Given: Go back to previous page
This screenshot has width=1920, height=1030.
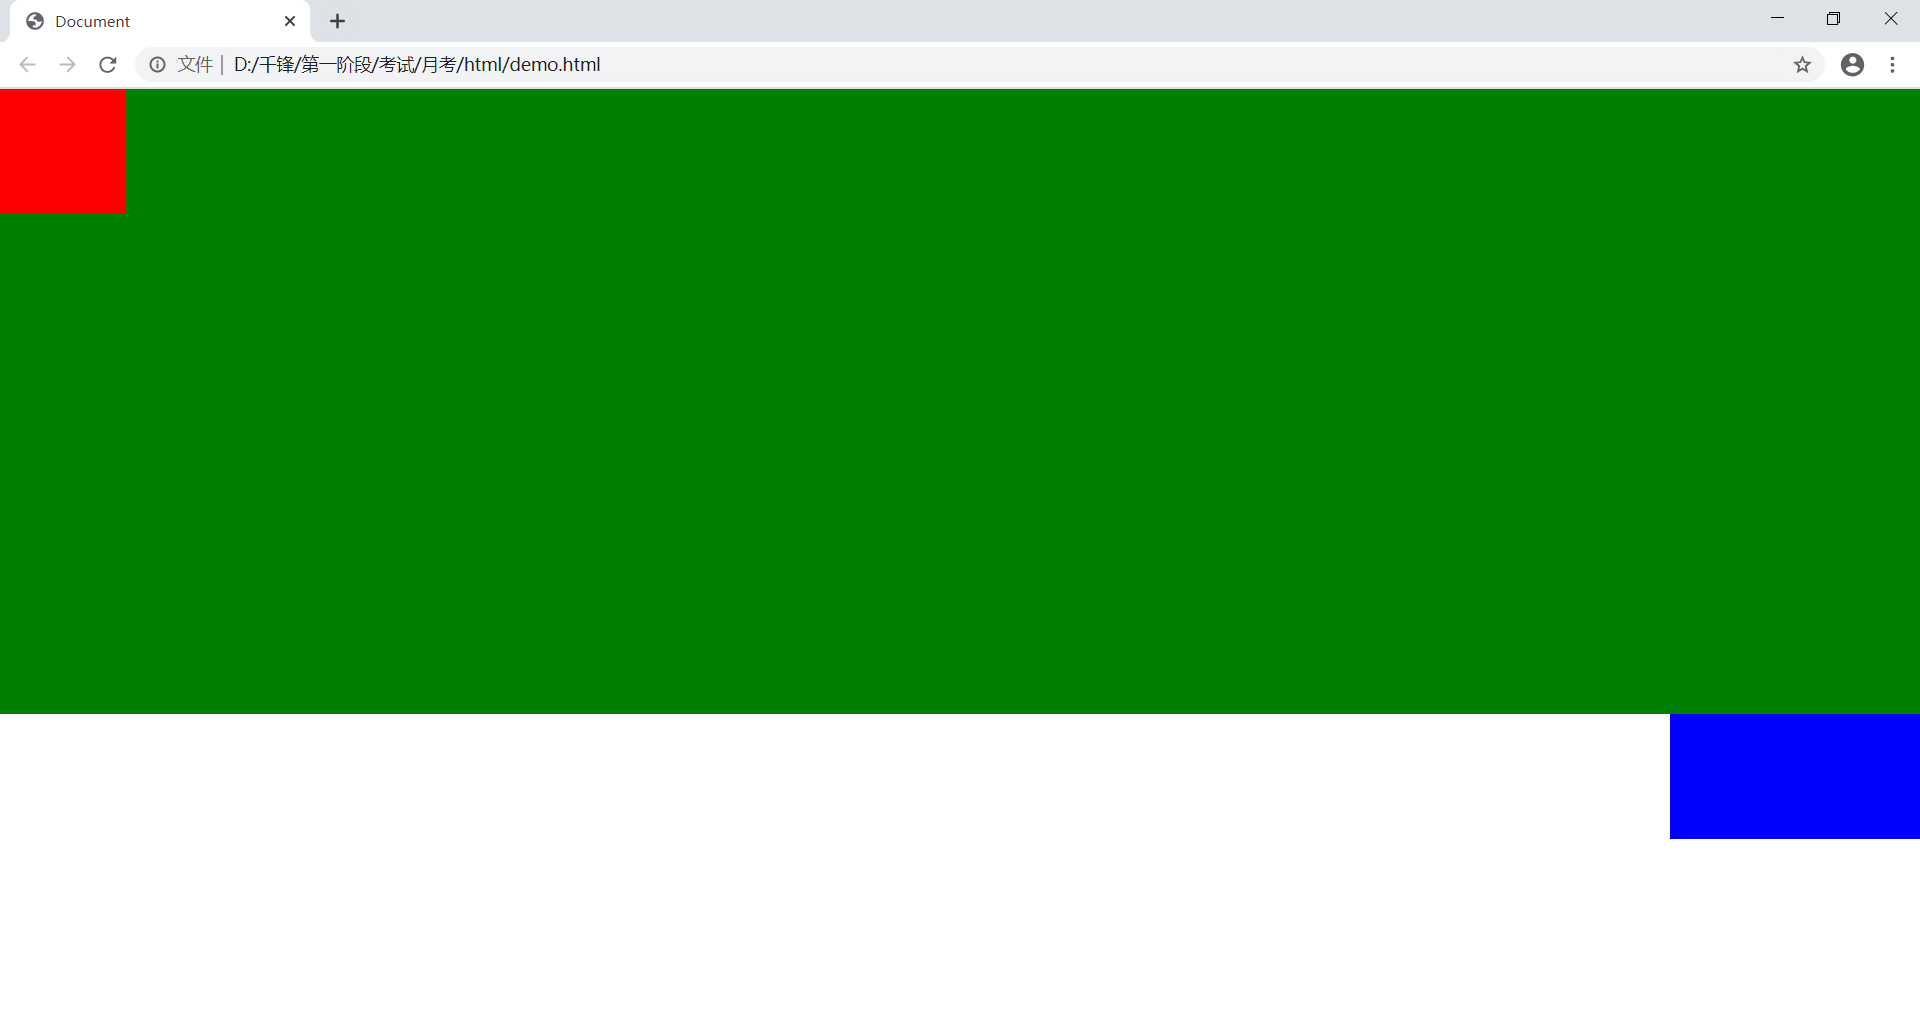Looking at the screenshot, I should [x=28, y=65].
